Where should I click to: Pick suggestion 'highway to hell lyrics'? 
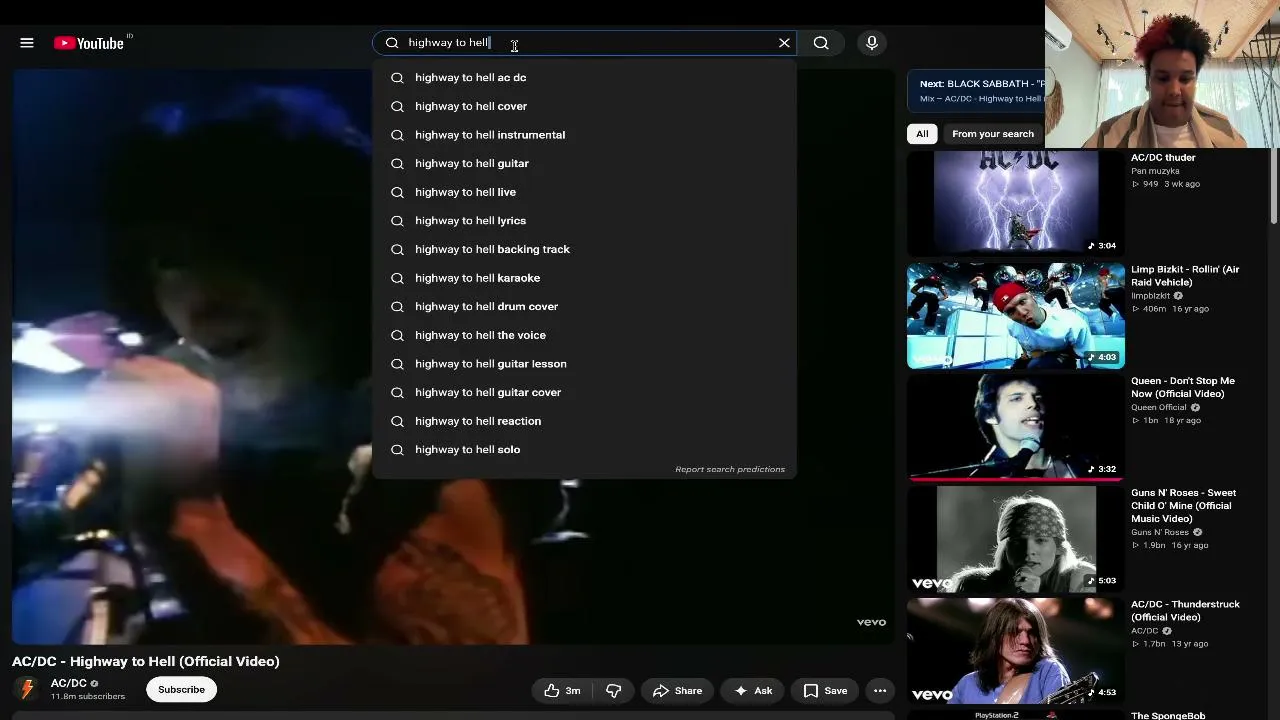pyautogui.click(x=585, y=221)
